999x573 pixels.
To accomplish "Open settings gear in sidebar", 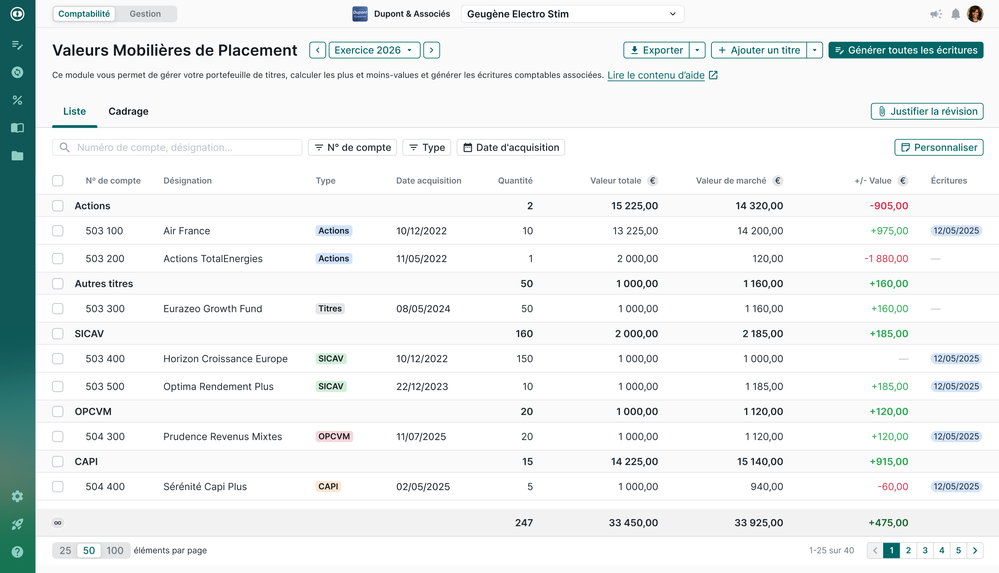I will coord(17,496).
